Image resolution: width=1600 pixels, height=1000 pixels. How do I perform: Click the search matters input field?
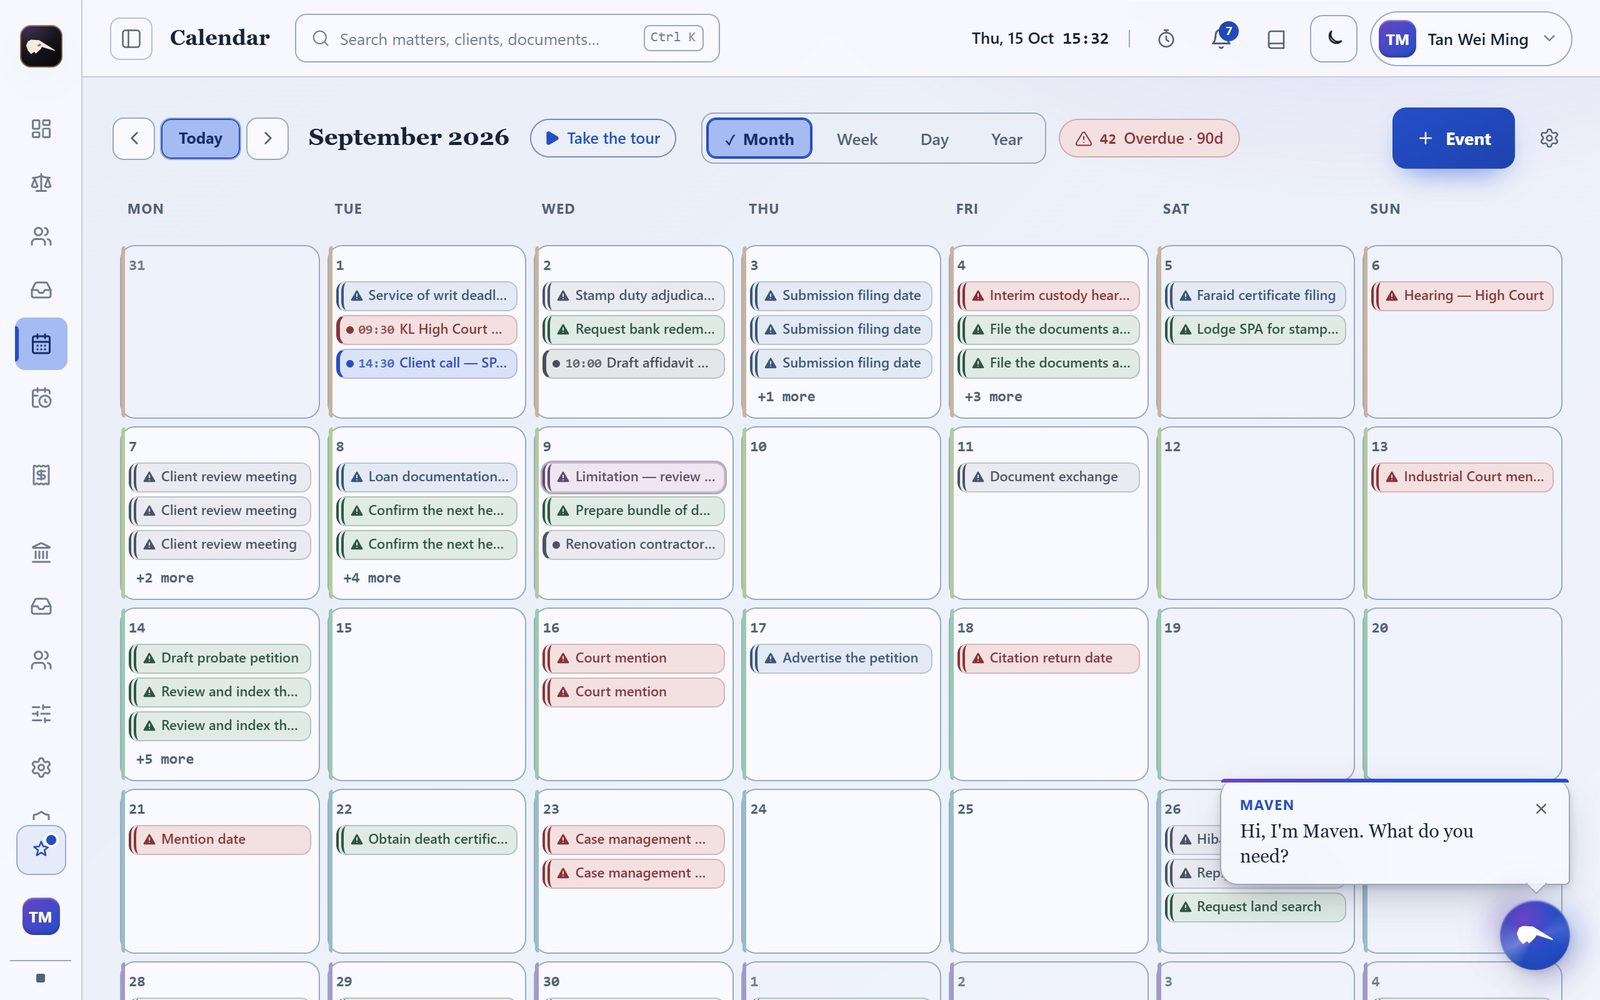click(507, 39)
